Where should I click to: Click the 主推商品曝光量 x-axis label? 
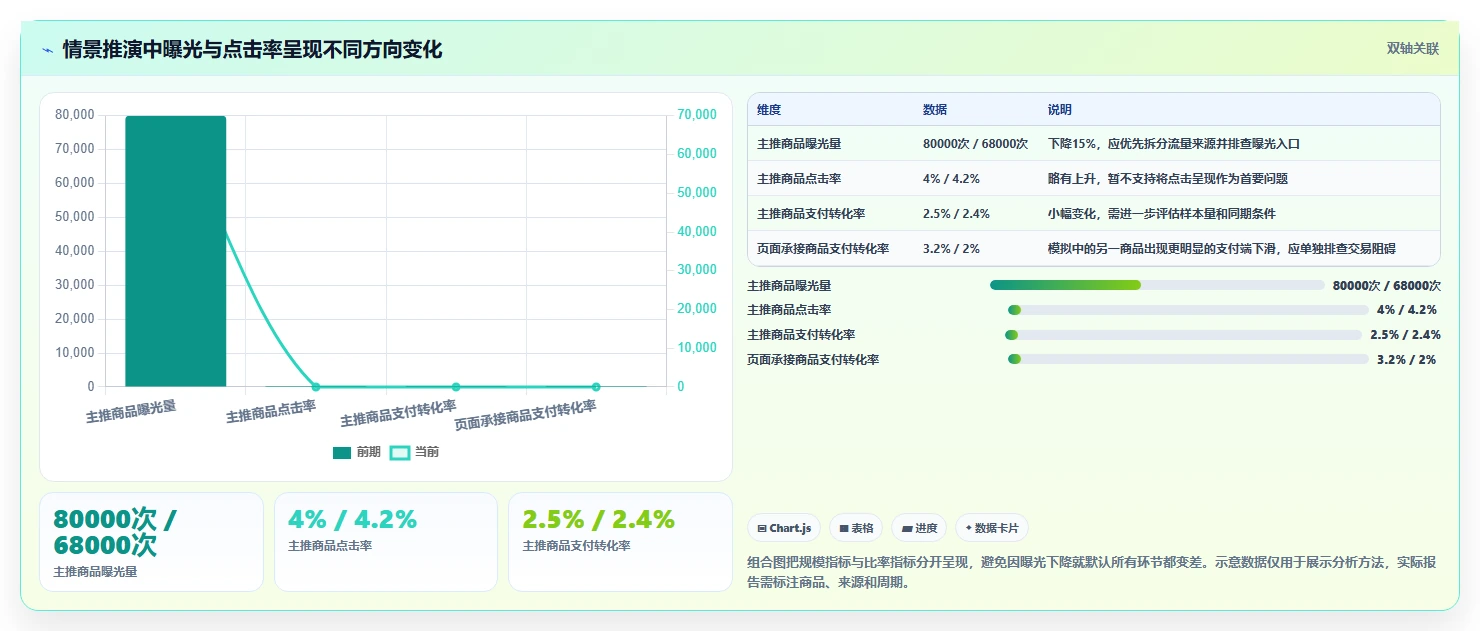coord(131,411)
